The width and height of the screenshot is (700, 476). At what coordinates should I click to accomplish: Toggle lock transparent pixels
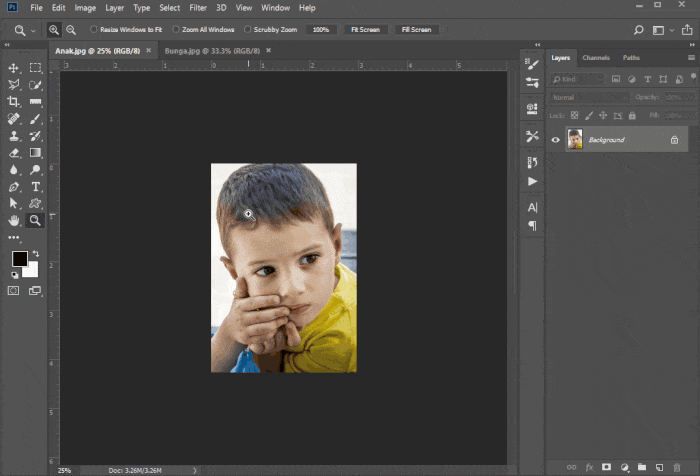pyautogui.click(x=575, y=116)
